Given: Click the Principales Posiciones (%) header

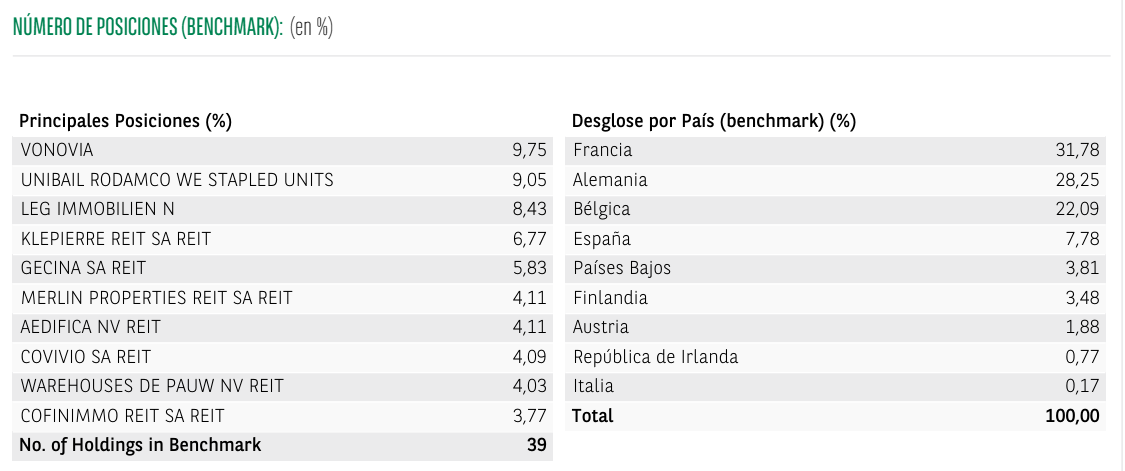Looking at the screenshot, I should 126,122.
